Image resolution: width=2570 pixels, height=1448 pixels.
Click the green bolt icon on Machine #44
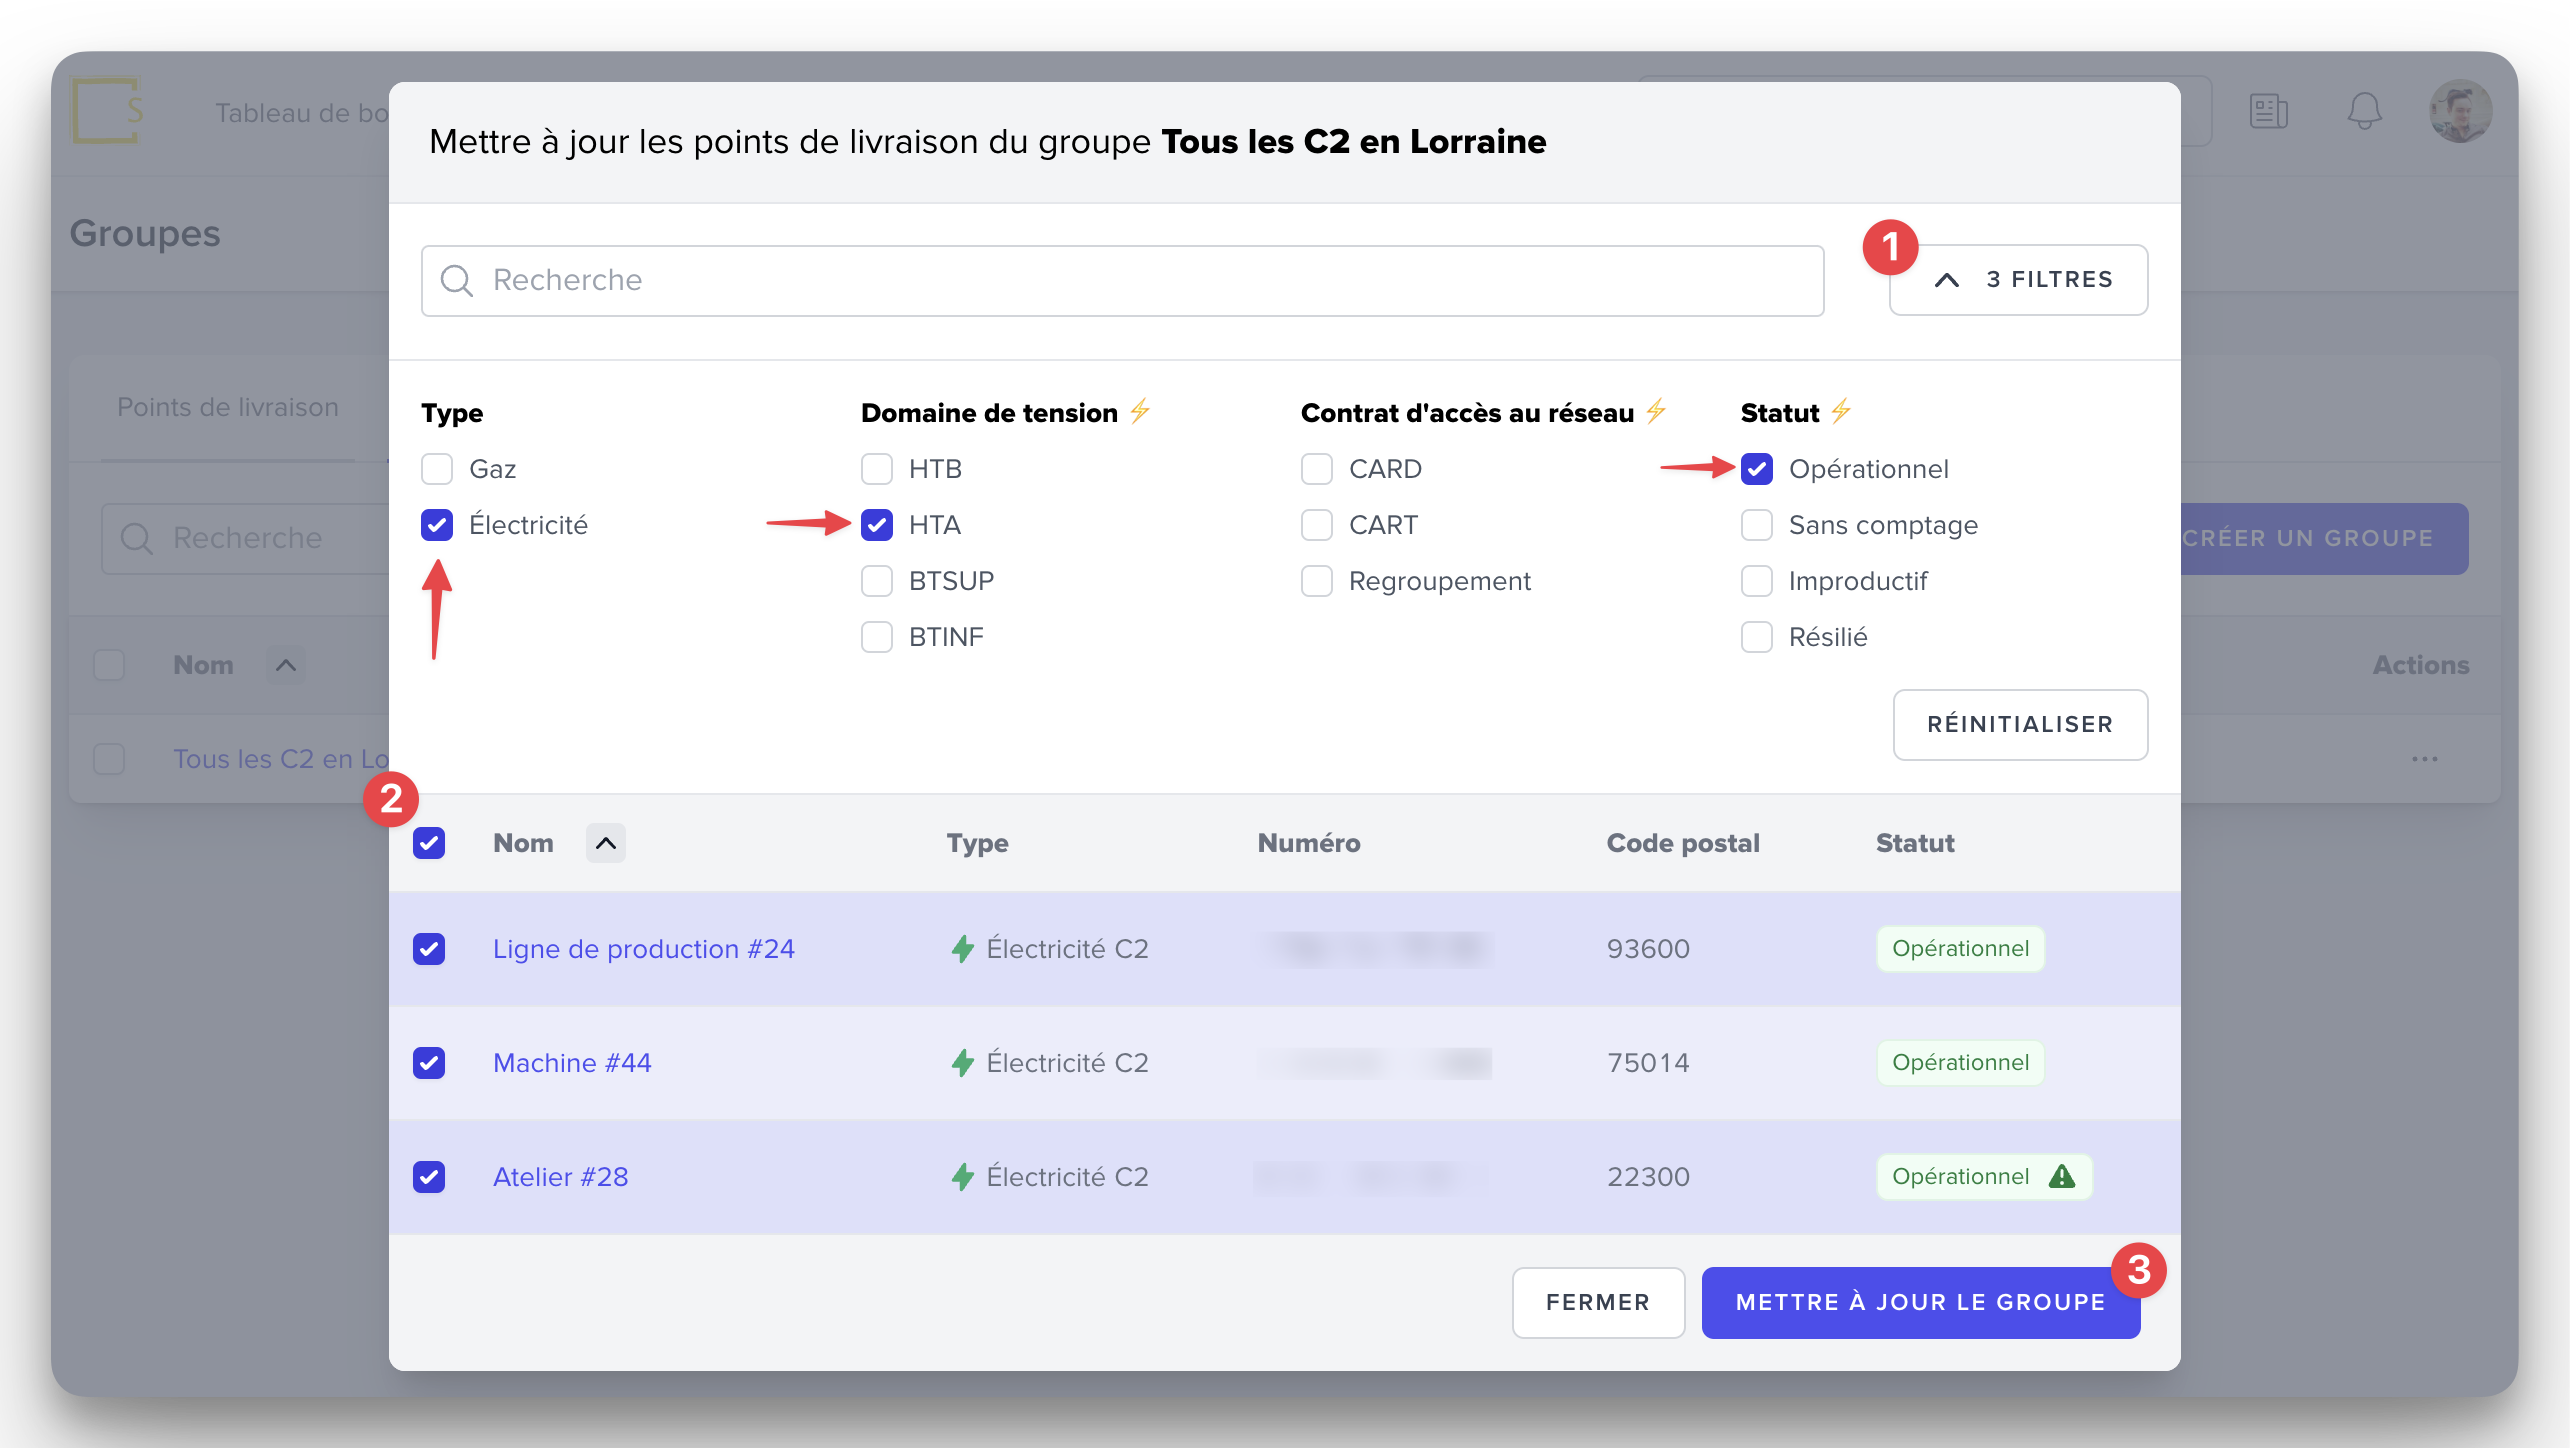pos(962,1063)
